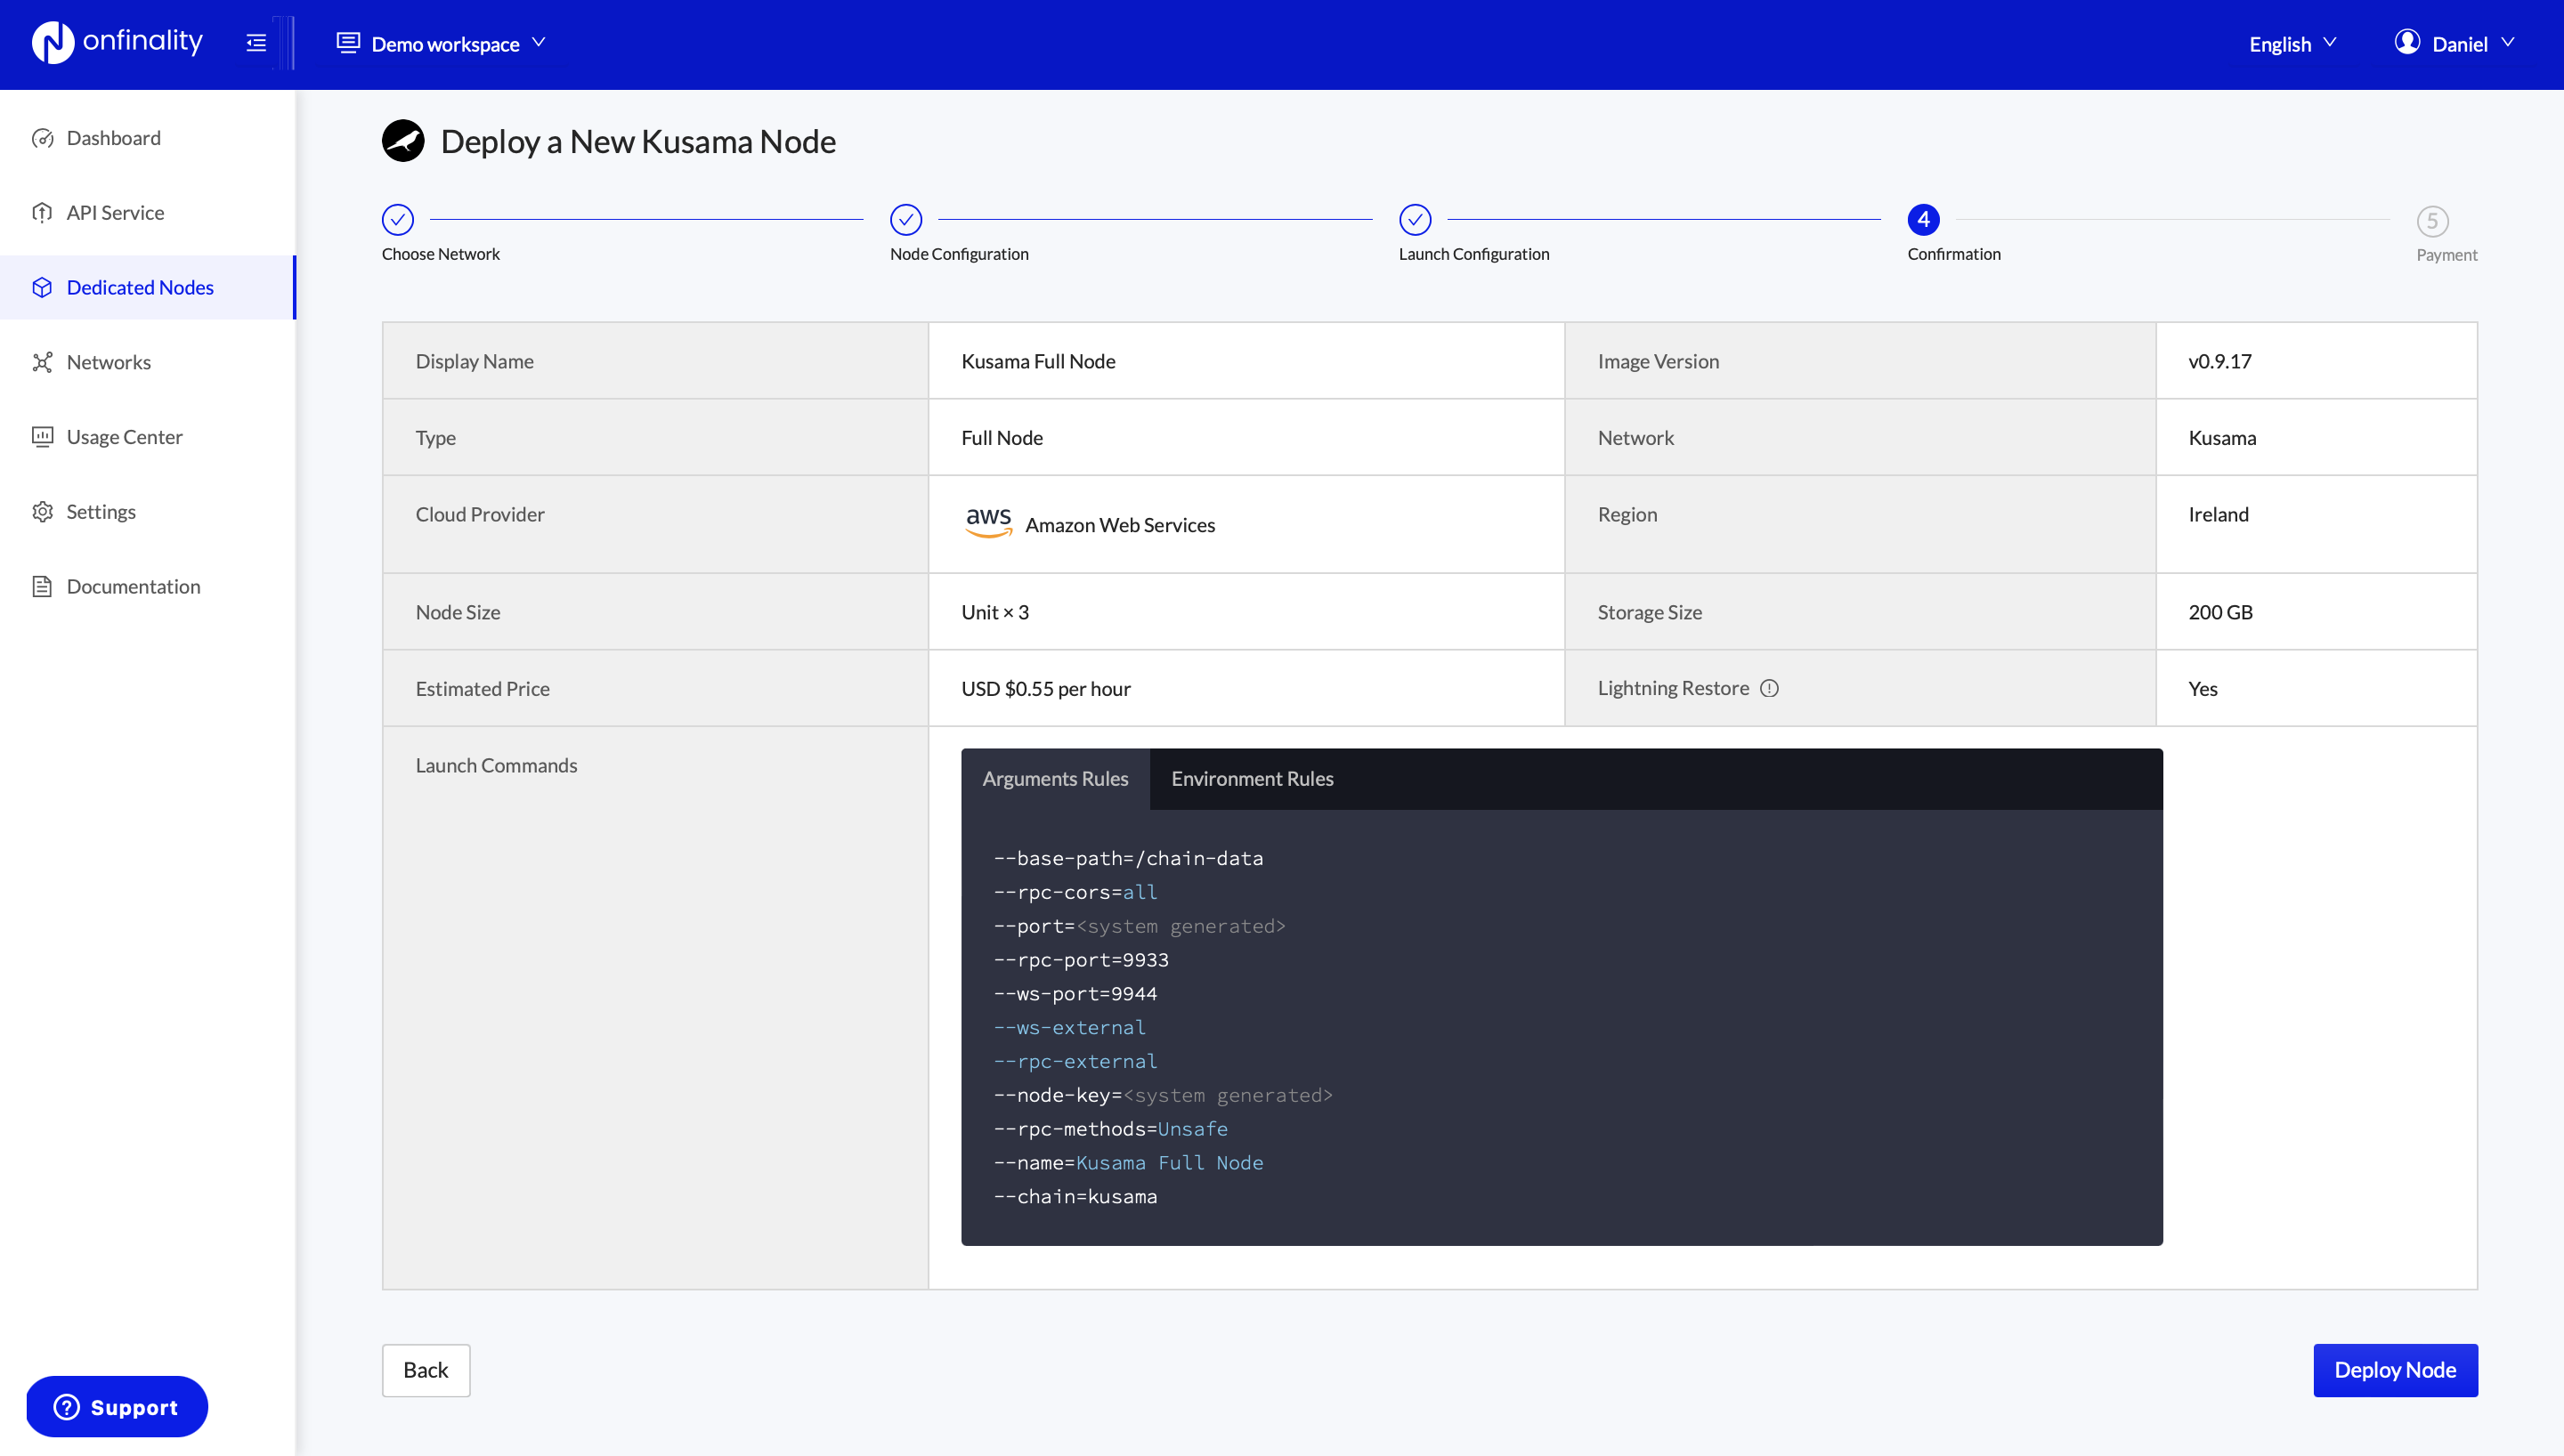Open Dashboard from sidebar

113,138
